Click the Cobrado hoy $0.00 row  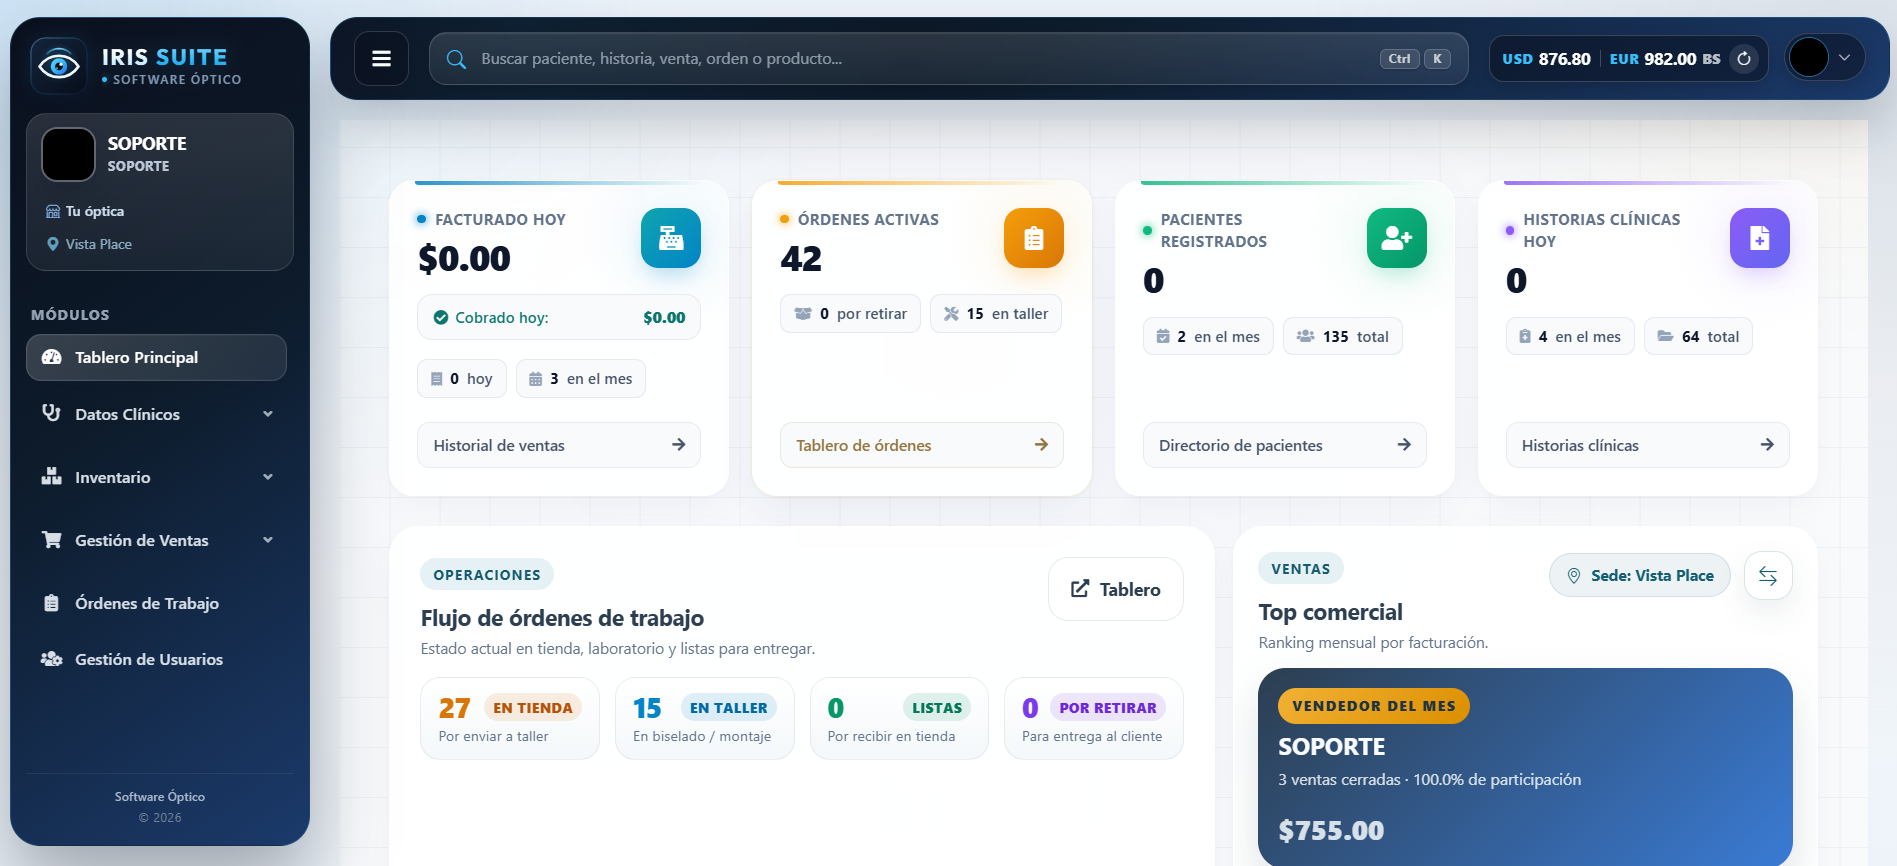(x=559, y=317)
